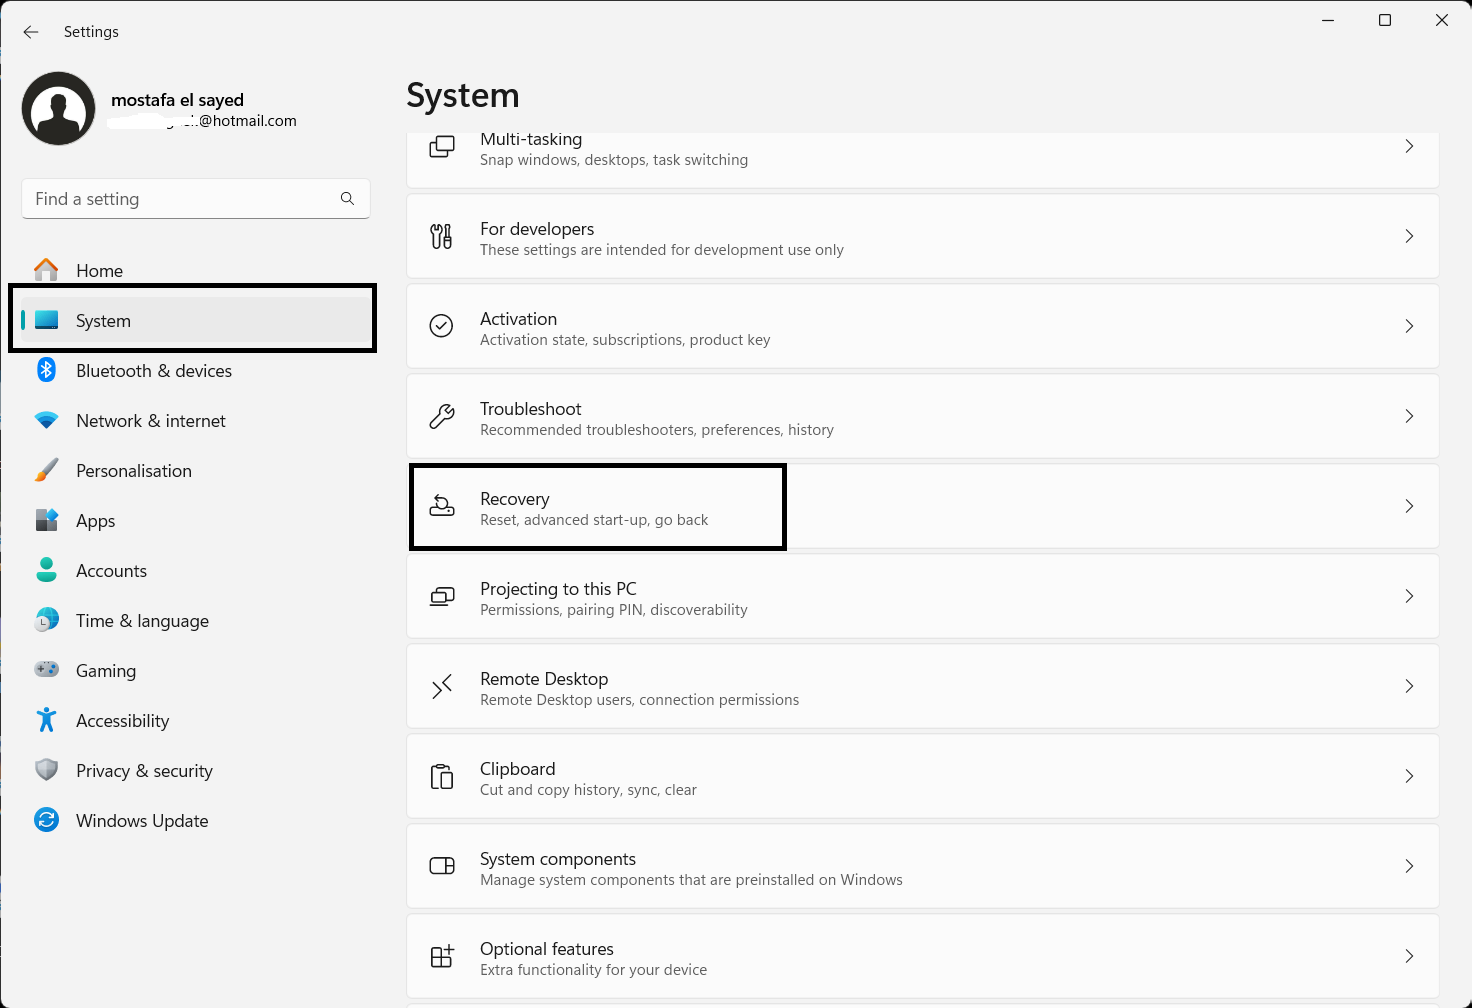Click the Recovery drive icon
Image resolution: width=1472 pixels, height=1008 pixels.
coord(442,506)
